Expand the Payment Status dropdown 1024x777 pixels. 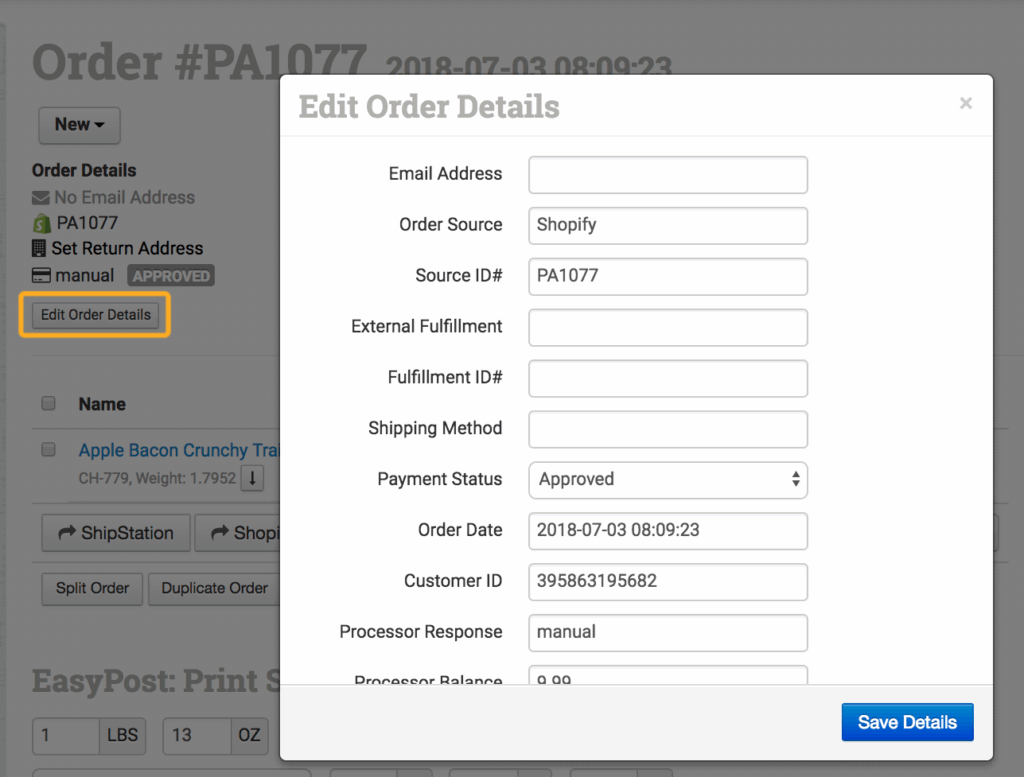pyautogui.click(x=667, y=480)
